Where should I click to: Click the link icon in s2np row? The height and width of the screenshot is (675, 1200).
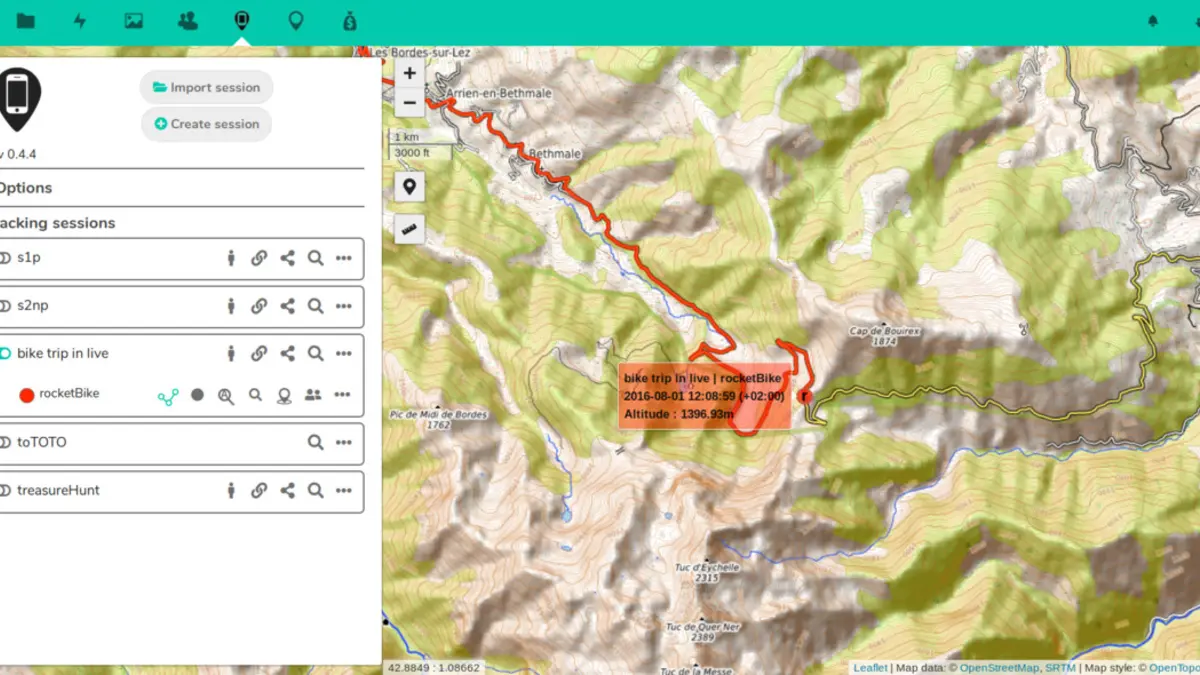(259, 306)
